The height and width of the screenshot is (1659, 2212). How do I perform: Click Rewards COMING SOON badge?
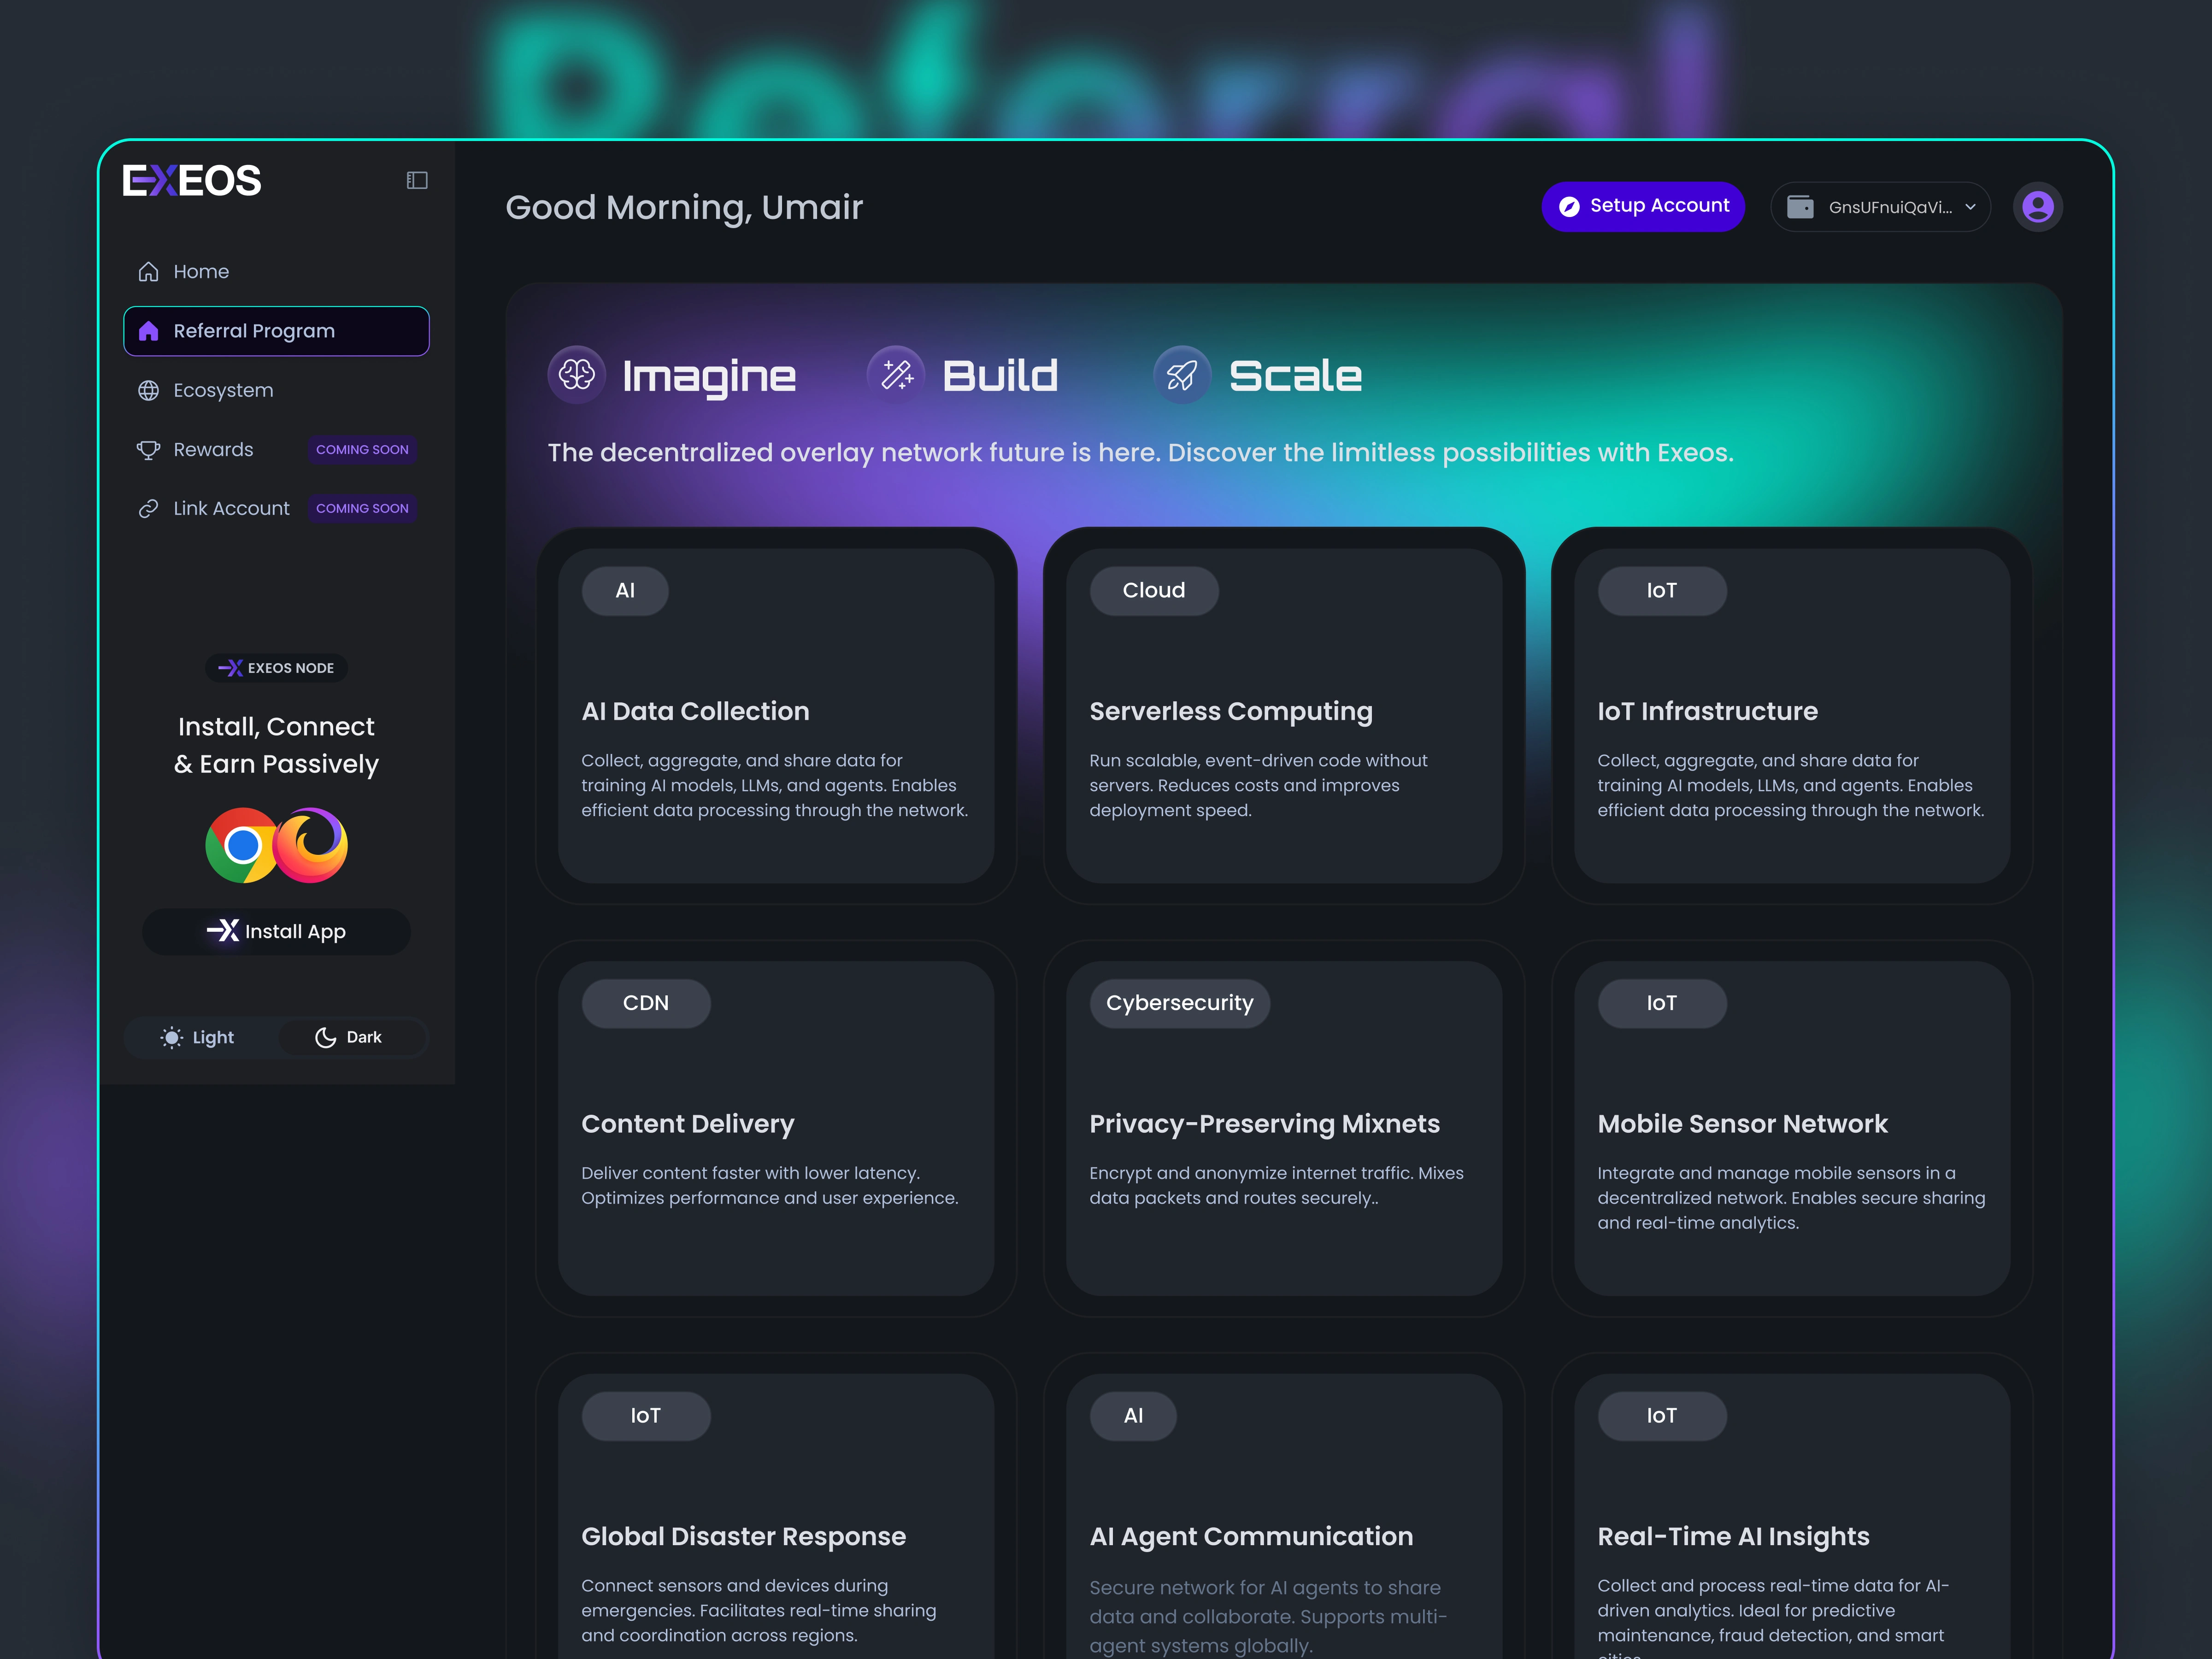362,450
